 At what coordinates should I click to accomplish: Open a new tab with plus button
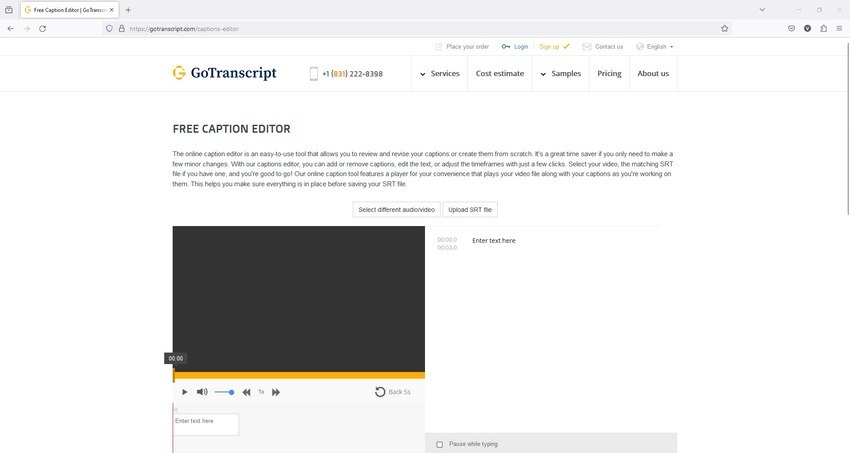click(x=128, y=10)
